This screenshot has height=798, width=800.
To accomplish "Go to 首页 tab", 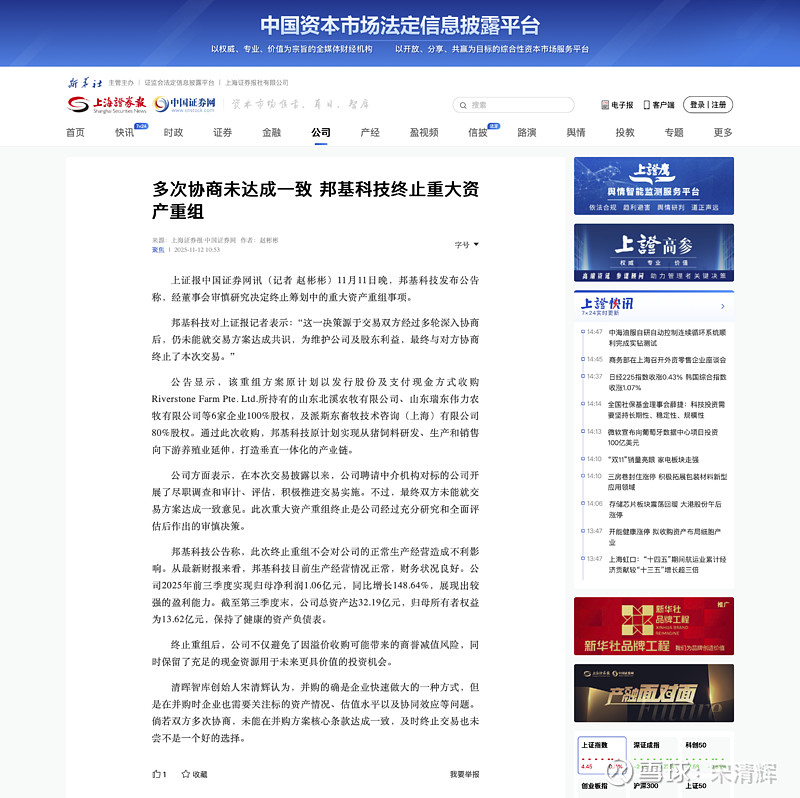I will pos(75,132).
